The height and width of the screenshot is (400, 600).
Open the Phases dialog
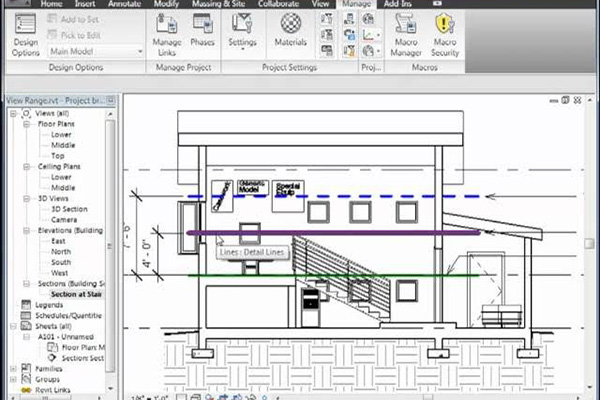[202, 31]
